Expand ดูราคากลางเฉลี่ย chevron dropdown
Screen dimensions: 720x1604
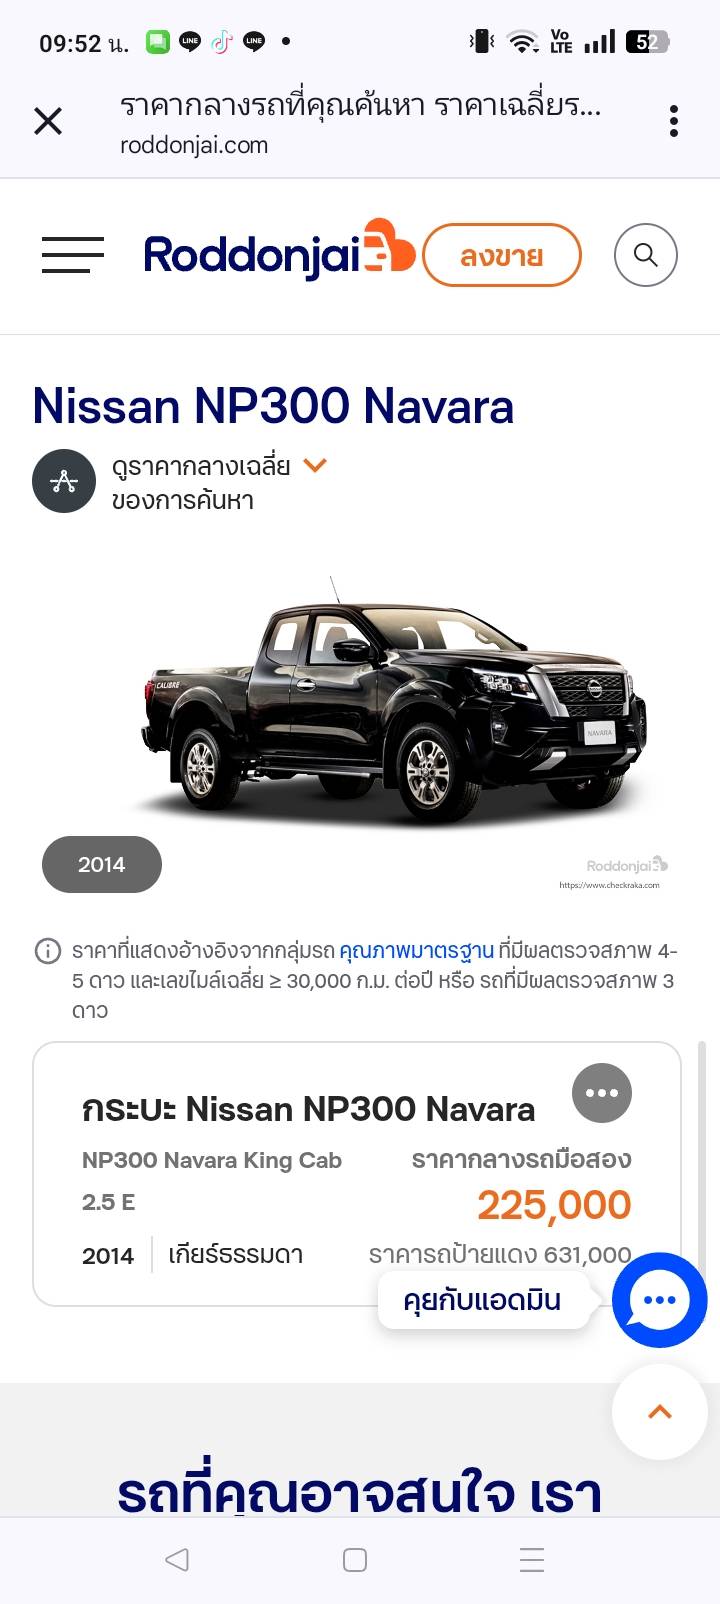(x=315, y=465)
